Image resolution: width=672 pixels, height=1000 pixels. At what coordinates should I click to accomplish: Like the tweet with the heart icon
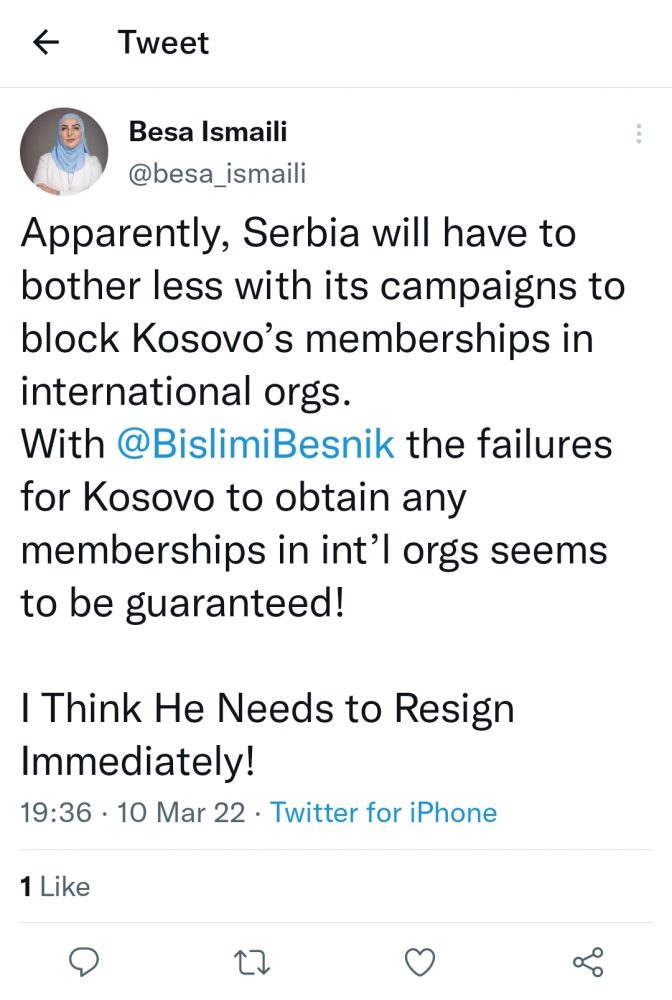click(422, 962)
